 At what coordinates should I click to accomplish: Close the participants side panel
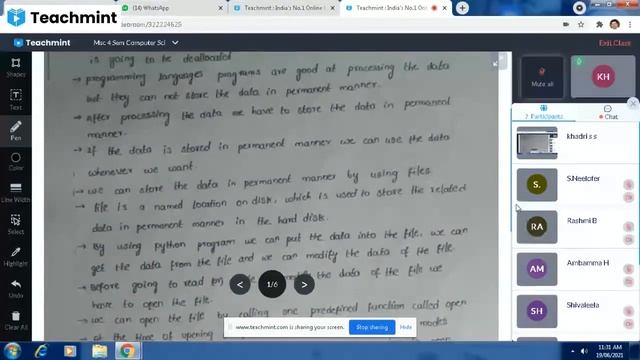coord(633,103)
